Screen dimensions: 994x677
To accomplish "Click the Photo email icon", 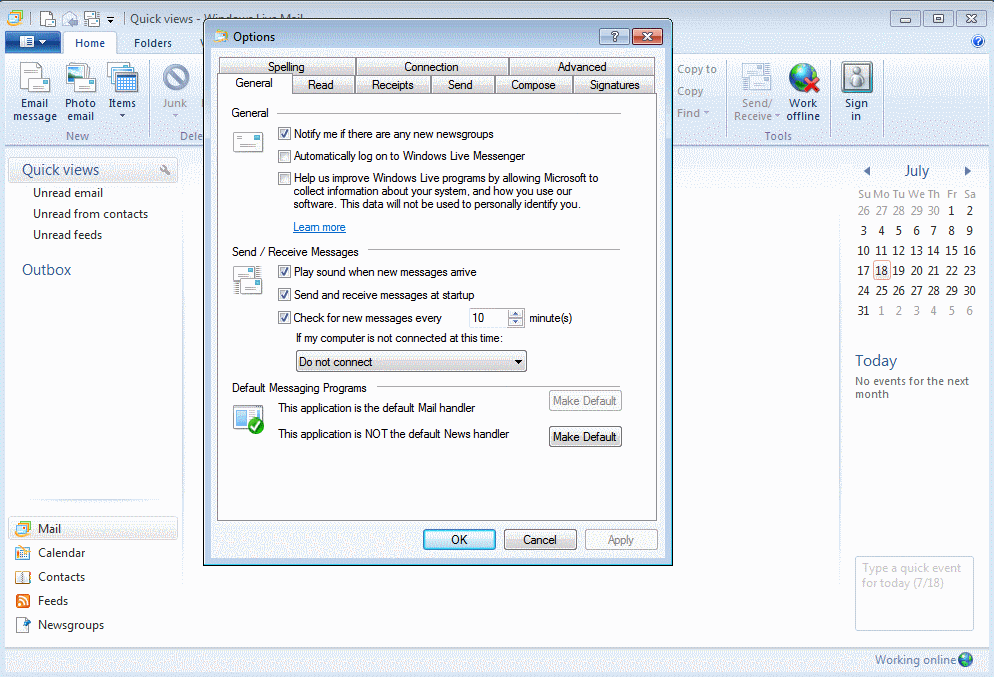I will [x=81, y=77].
